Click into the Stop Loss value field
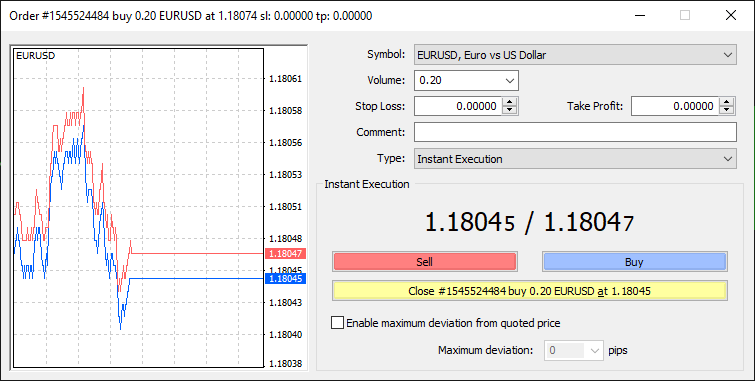The image size is (755, 381). click(x=458, y=106)
